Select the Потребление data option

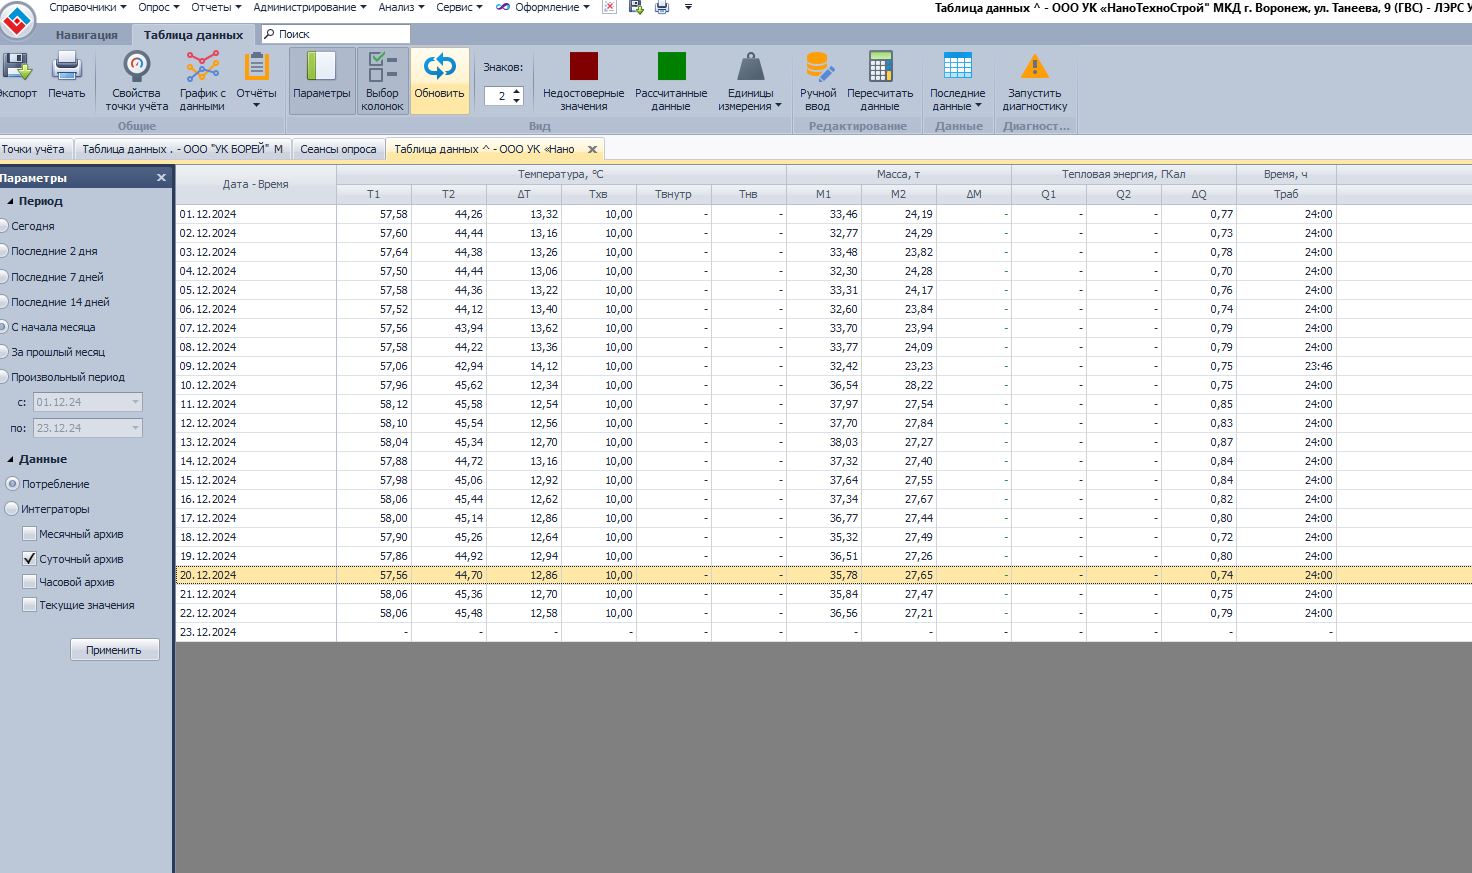[13, 483]
